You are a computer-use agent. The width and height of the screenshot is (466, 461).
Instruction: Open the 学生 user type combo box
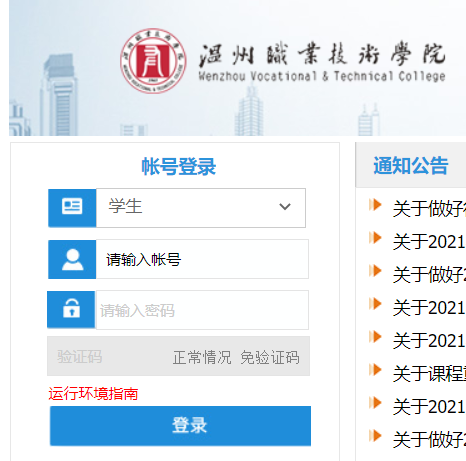point(201,208)
